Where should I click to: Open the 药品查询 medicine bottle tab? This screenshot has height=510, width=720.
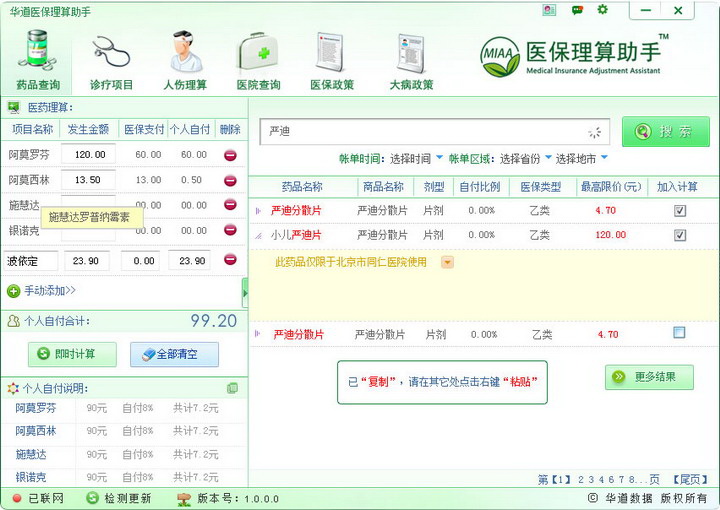[38, 60]
